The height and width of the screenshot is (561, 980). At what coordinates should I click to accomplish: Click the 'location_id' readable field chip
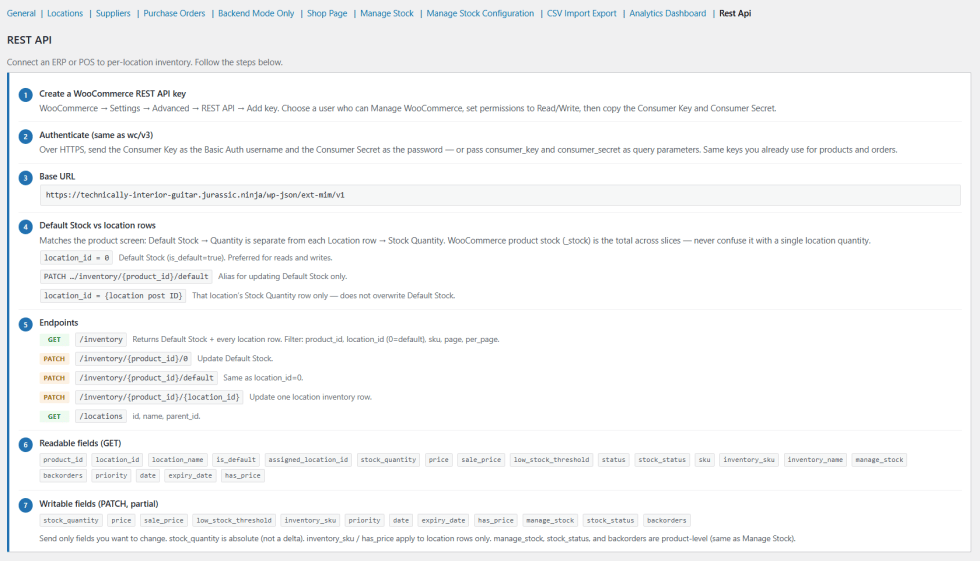coord(118,460)
